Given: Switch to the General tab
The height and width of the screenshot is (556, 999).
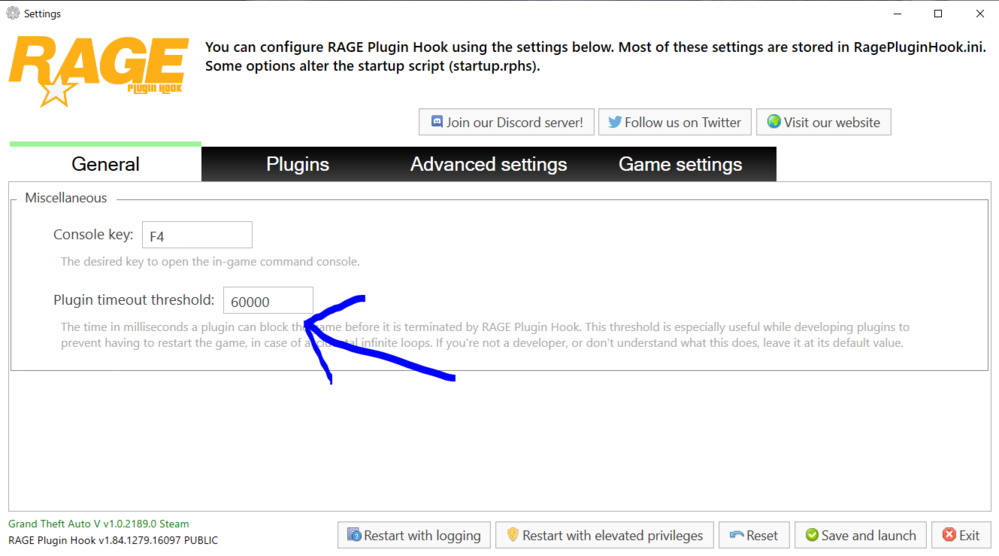Looking at the screenshot, I should (x=105, y=164).
